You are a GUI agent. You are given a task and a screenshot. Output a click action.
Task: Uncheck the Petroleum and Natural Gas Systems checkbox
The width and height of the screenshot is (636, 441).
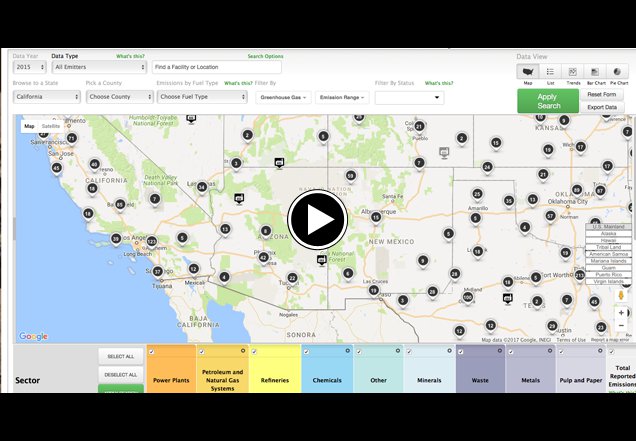[x=202, y=352]
